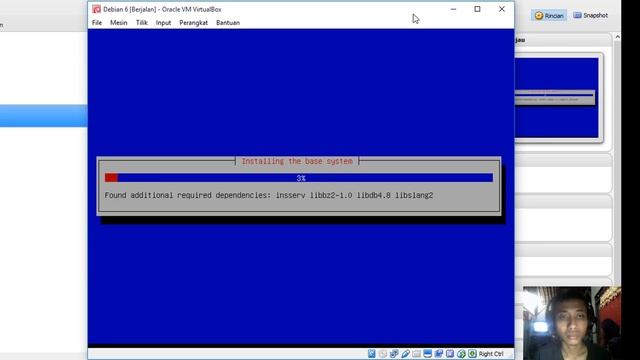Open the File menu
Screen dimensions: 640x360
(x=97, y=23)
